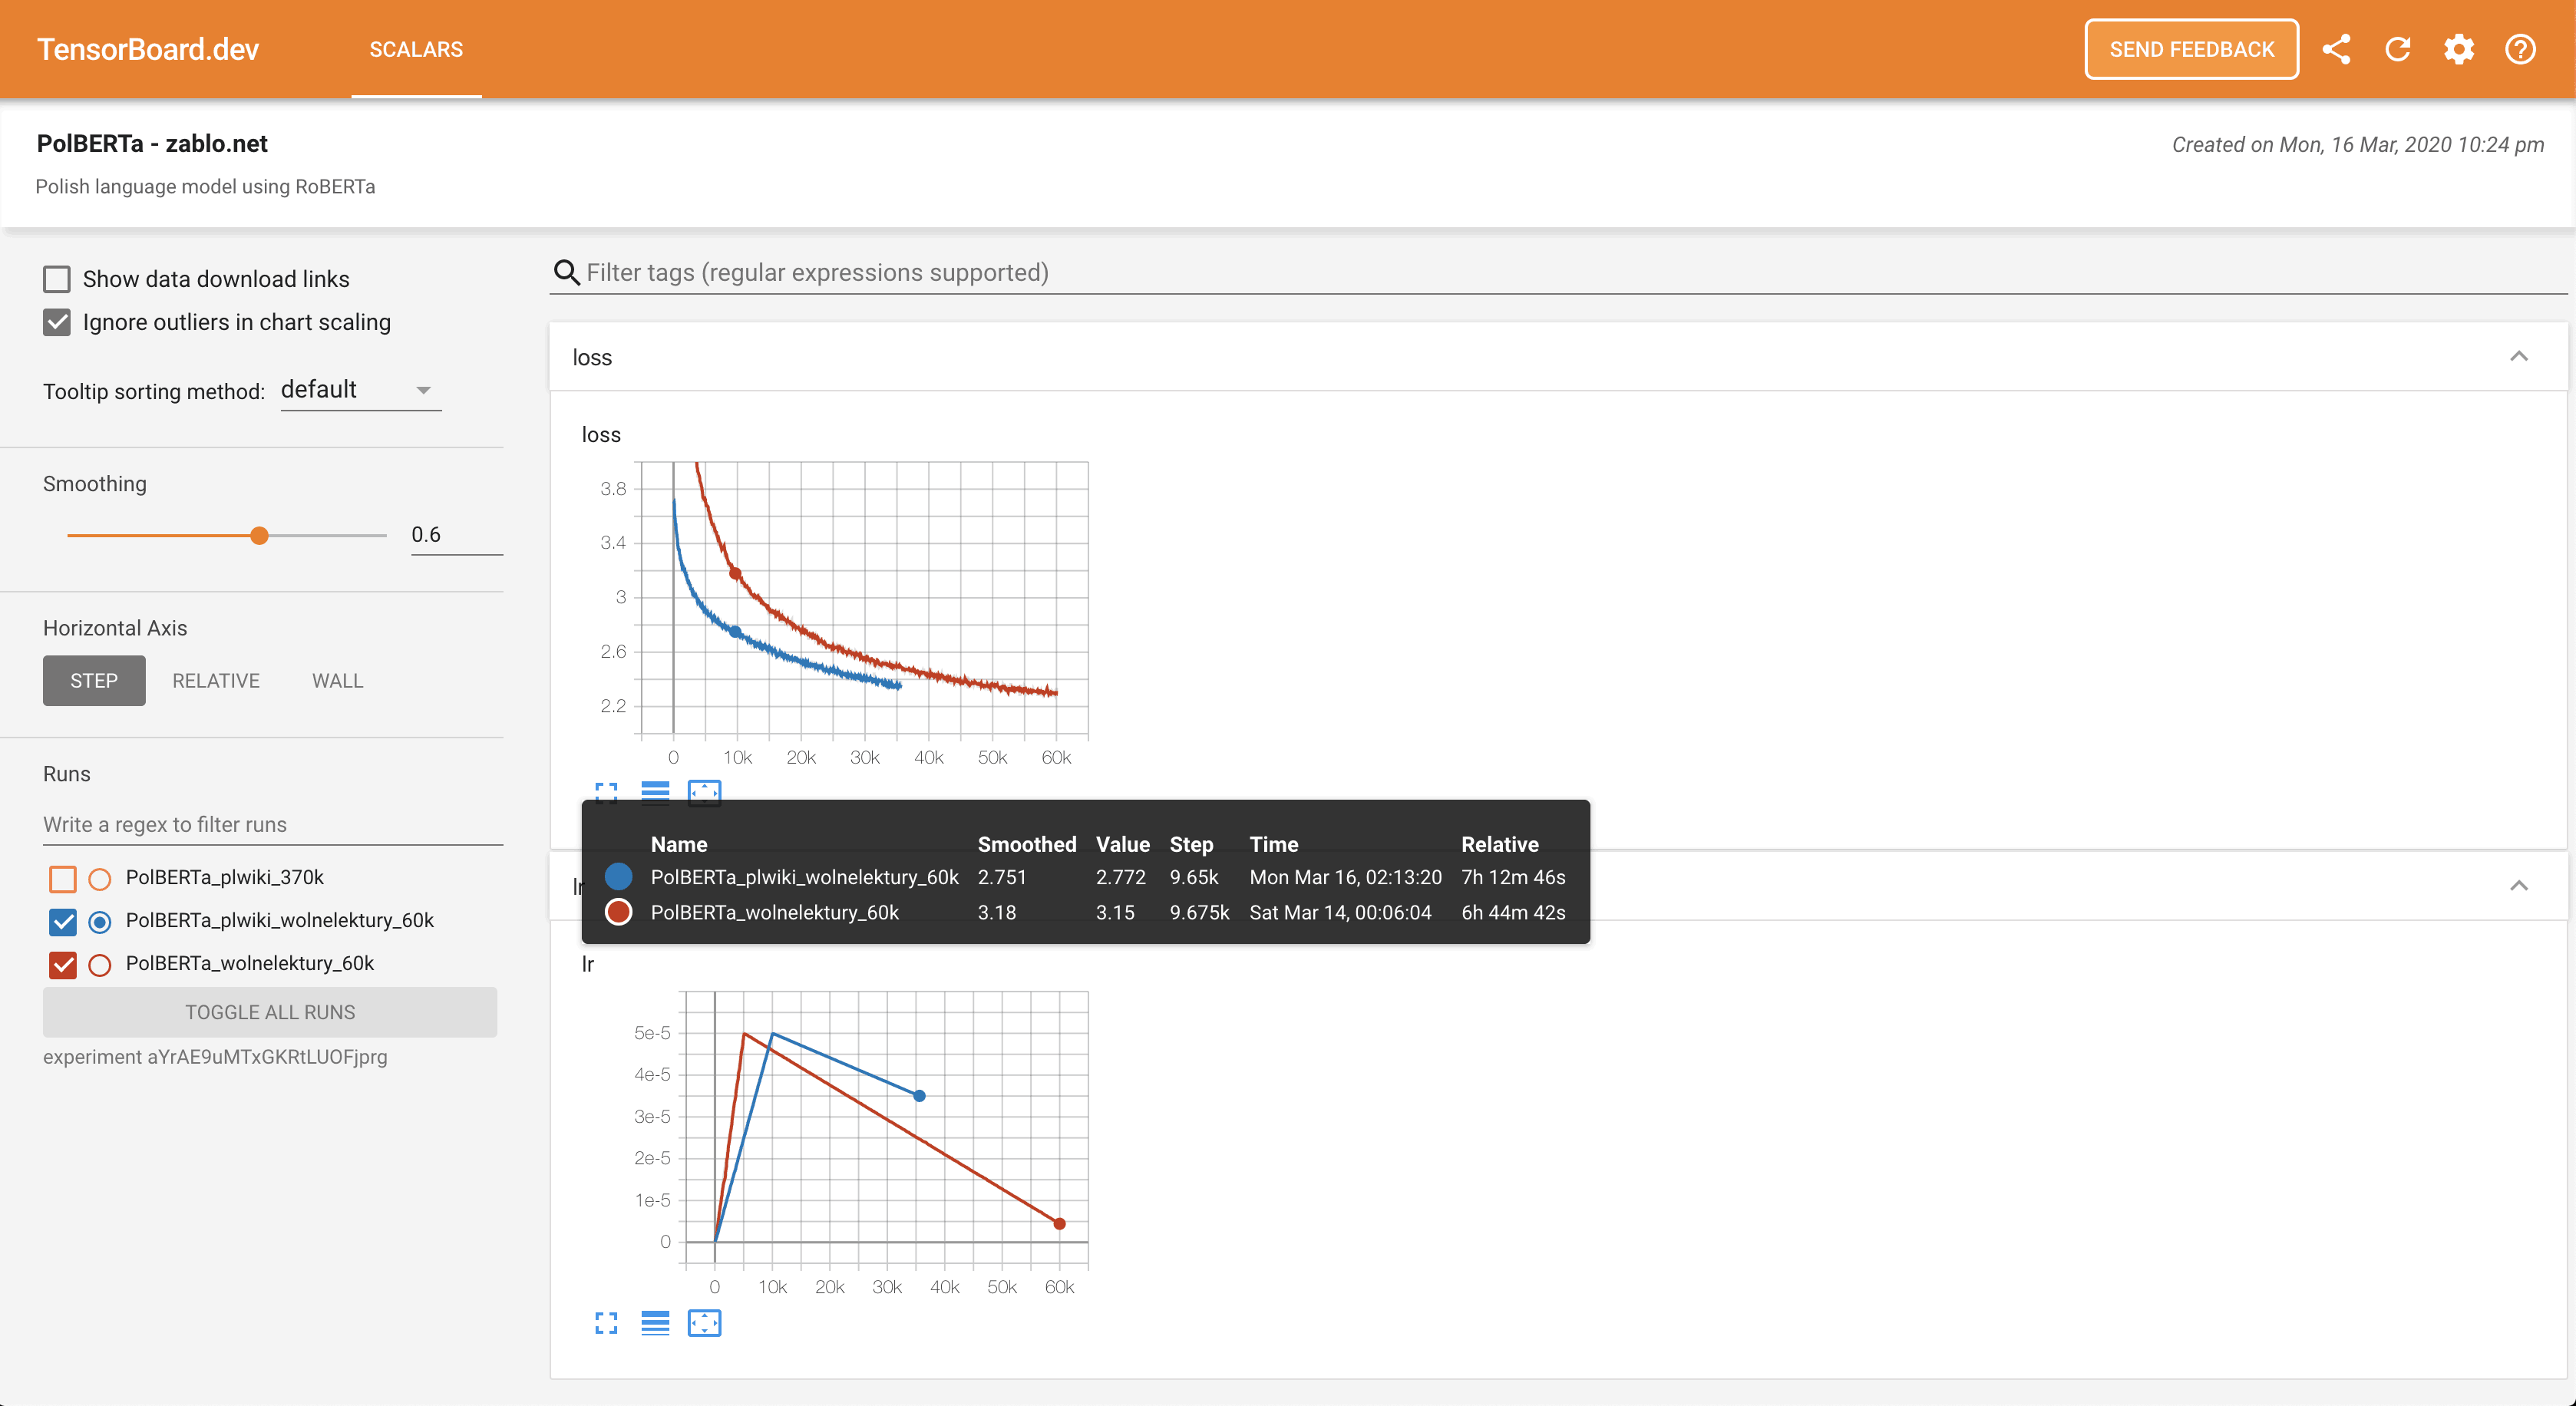Click the Created on date text
The image size is (2576, 1406).
pos(2358,144)
